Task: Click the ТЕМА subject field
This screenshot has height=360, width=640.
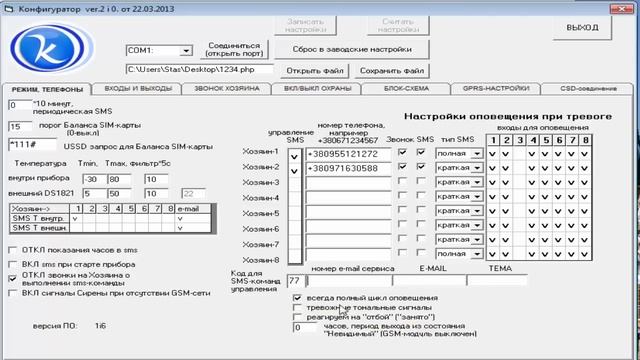Action: 497,281
